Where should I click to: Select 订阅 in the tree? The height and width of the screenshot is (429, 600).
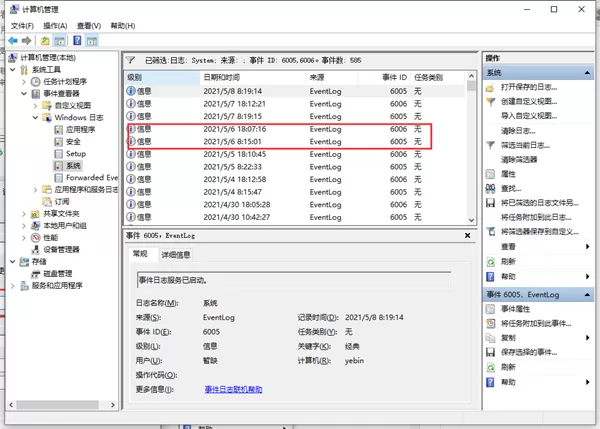pos(61,201)
